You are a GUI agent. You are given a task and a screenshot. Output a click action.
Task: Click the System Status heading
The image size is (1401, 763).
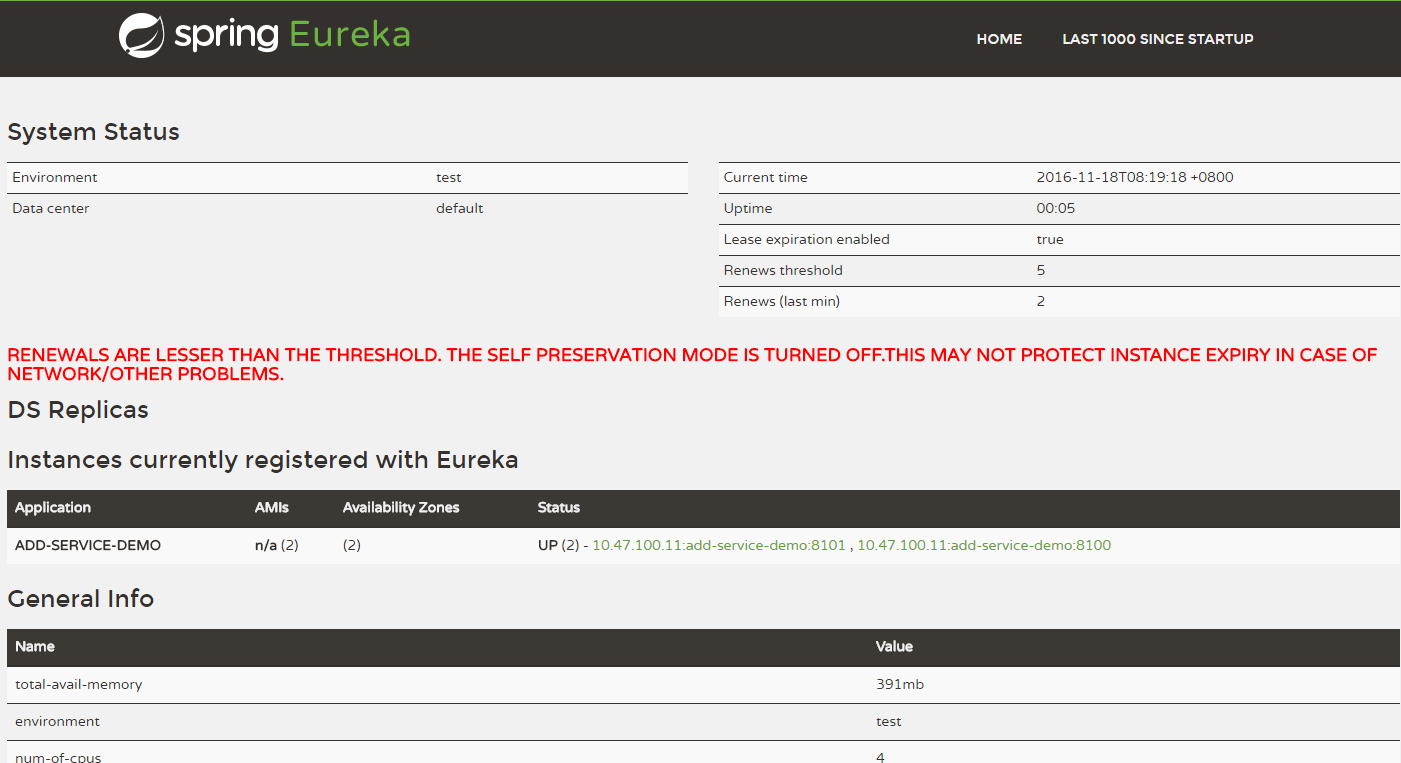(x=93, y=132)
